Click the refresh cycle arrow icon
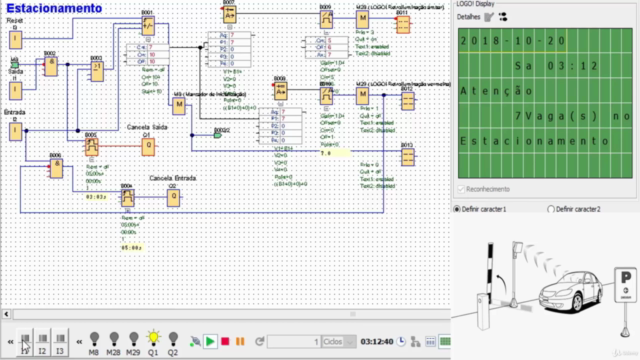Viewport: 640px width, 360px height. pyautogui.click(x=259, y=341)
